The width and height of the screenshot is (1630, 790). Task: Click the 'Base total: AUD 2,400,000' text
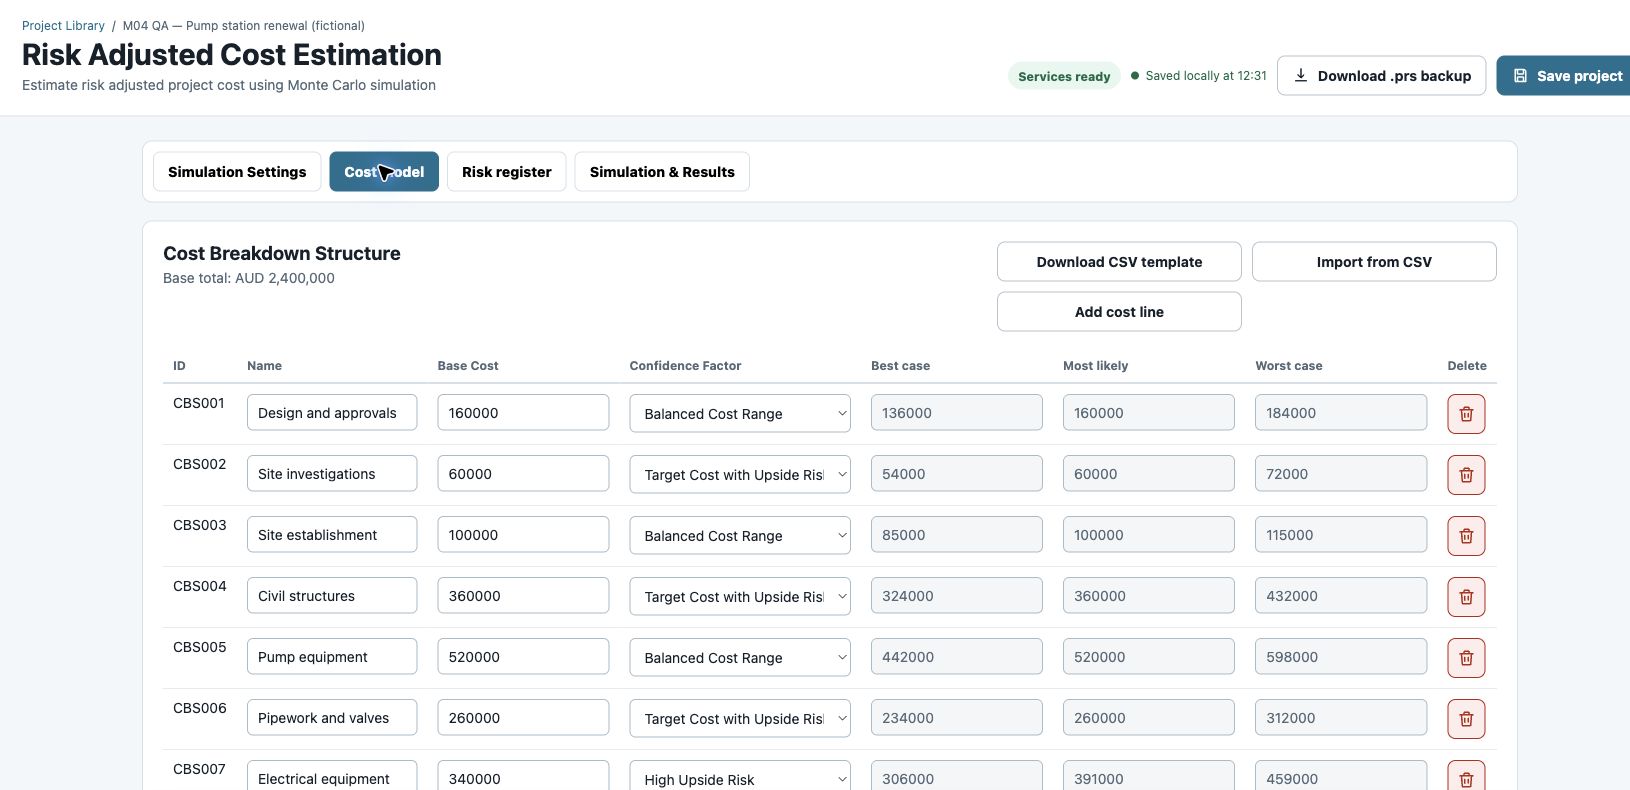tap(249, 278)
